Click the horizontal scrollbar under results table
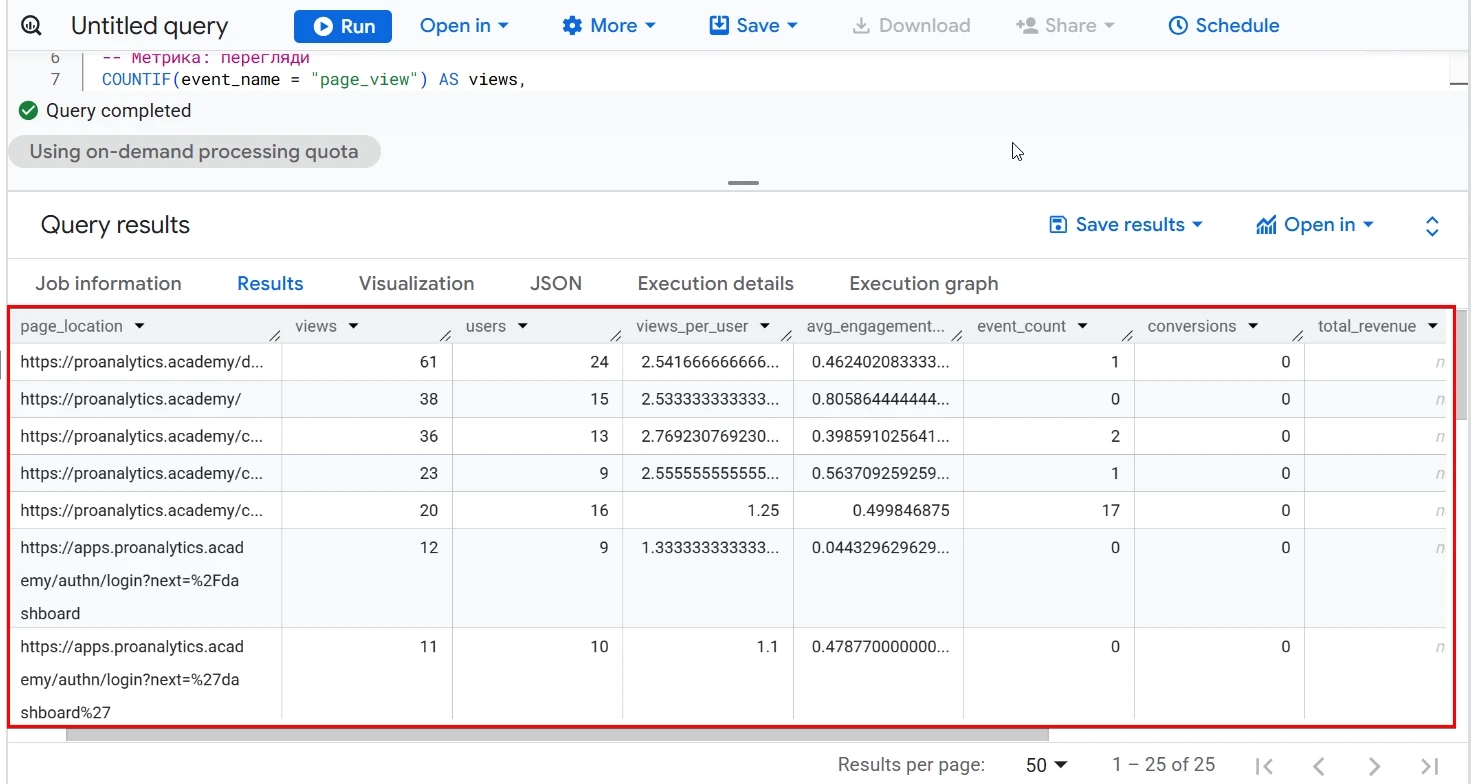Screen dimensions: 1483x784 (x=557, y=734)
